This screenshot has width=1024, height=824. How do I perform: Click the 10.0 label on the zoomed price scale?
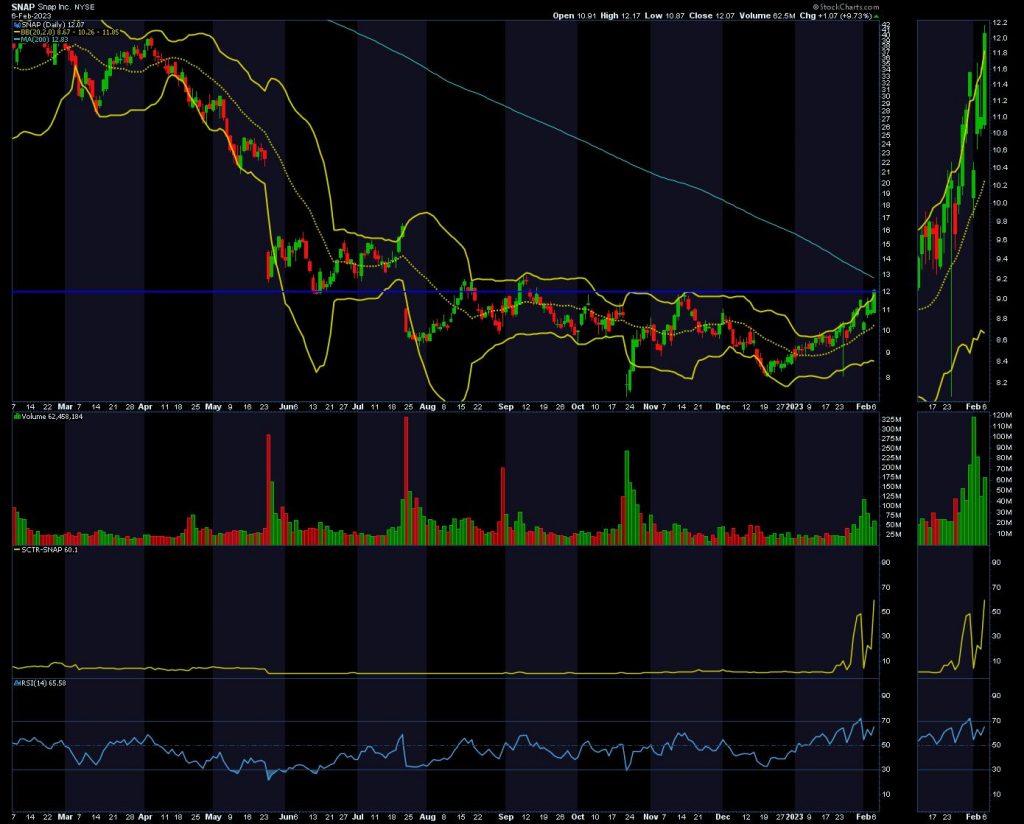[1000, 203]
